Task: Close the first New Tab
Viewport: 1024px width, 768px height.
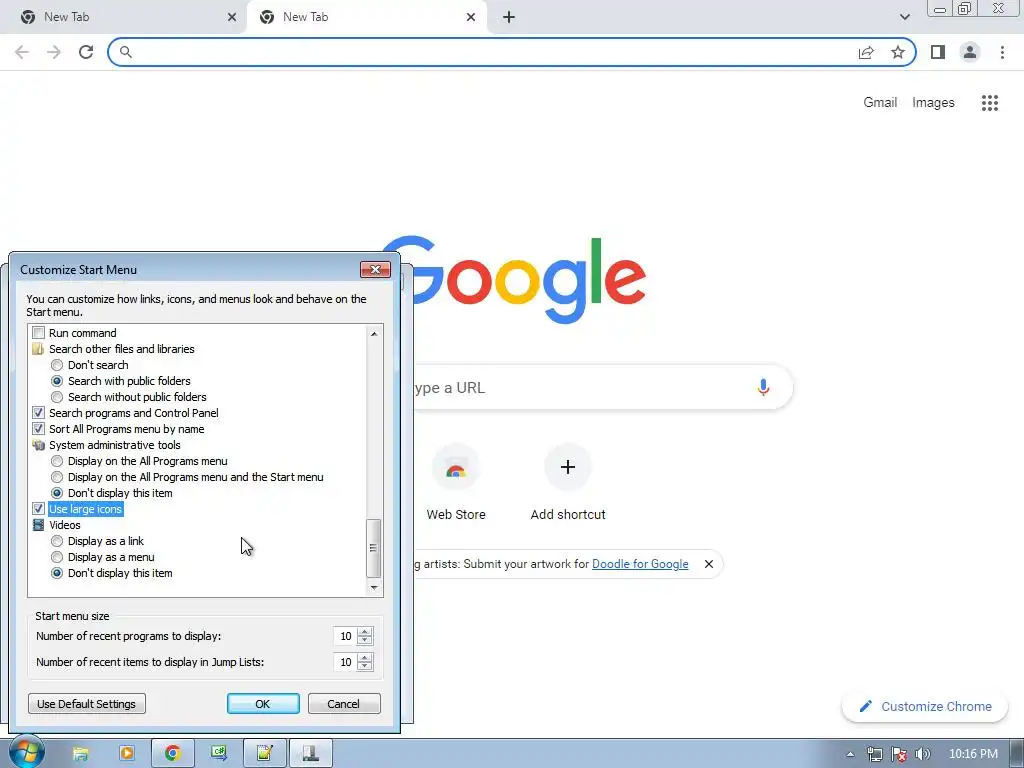Action: point(232,17)
